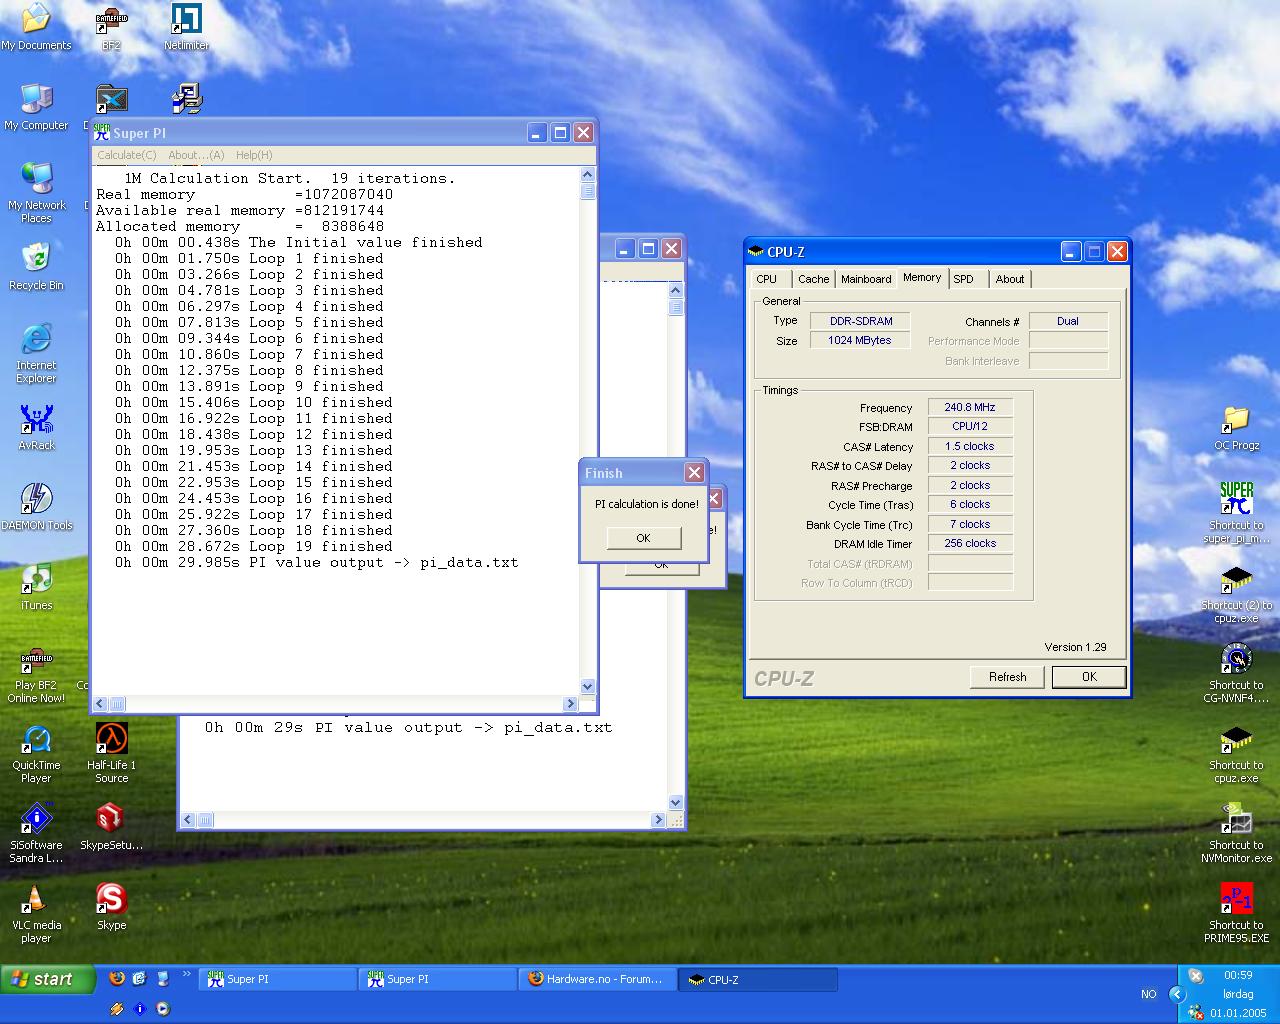Launch Winamp from the Quick Launch bar

click(117, 1009)
